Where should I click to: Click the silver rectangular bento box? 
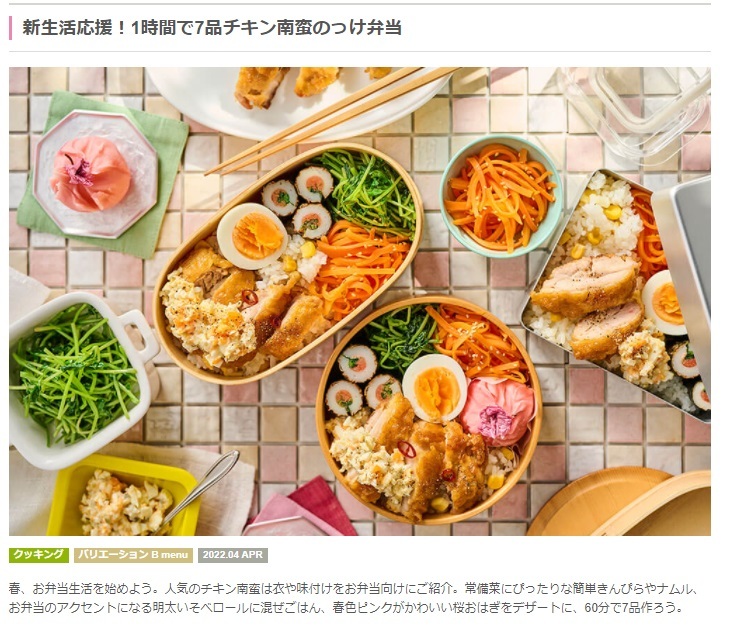620,294
